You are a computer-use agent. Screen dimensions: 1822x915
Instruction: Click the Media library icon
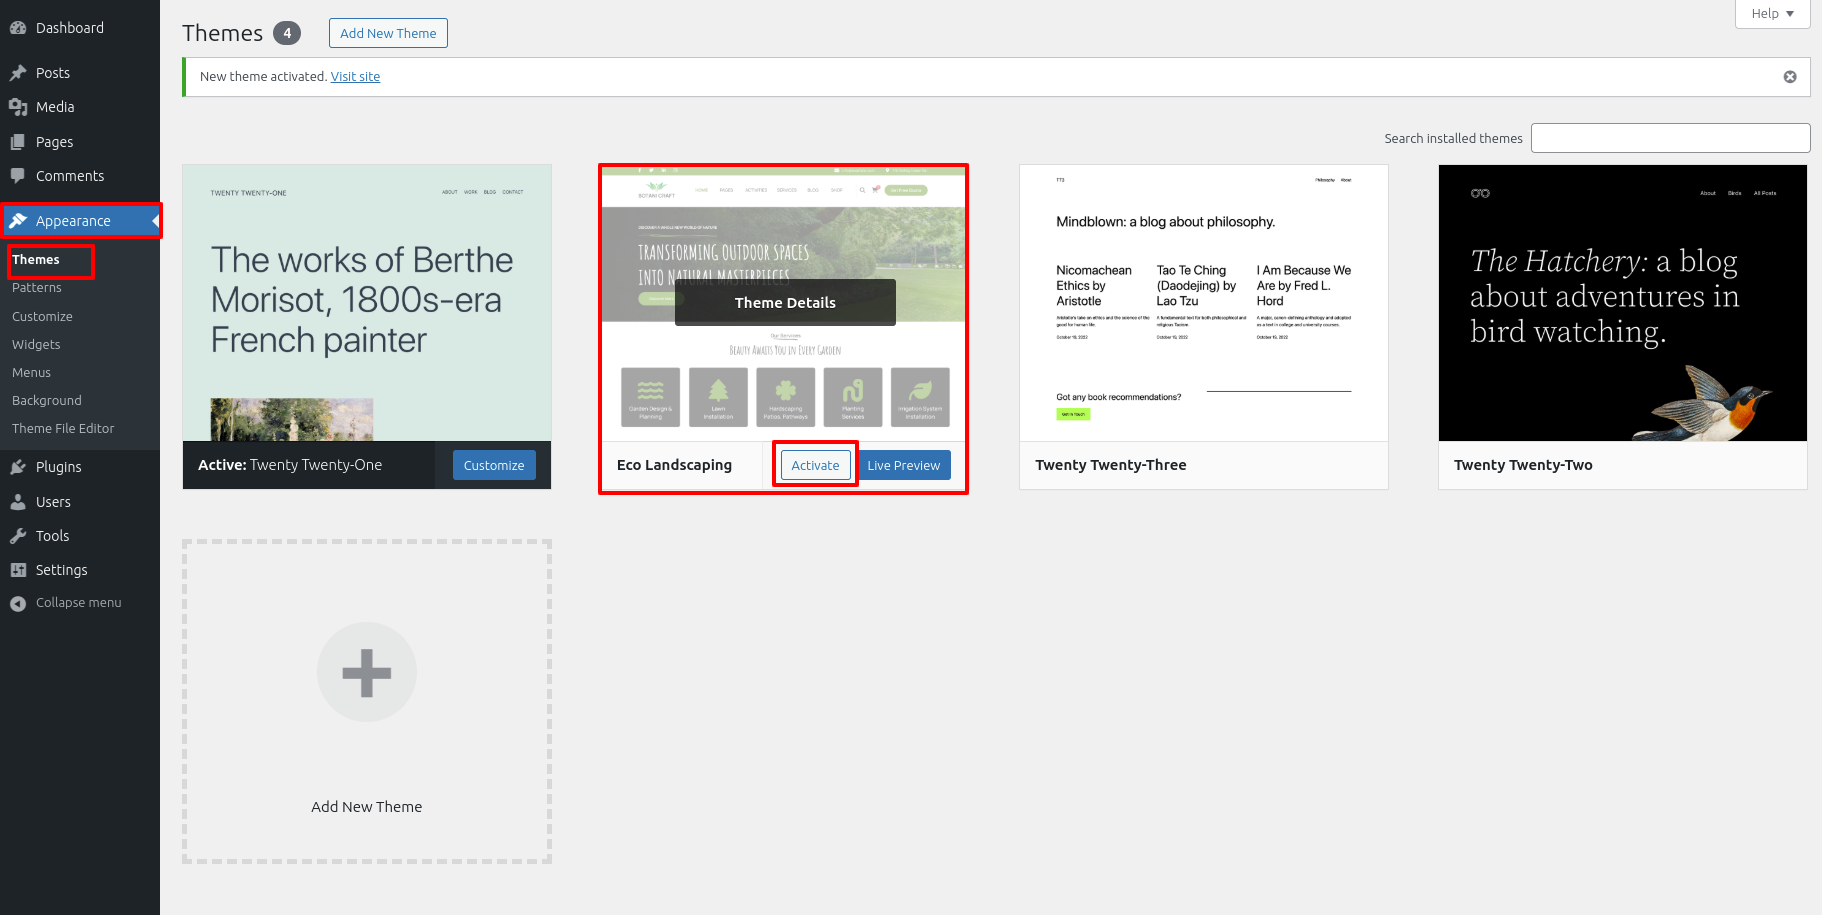pos(18,107)
